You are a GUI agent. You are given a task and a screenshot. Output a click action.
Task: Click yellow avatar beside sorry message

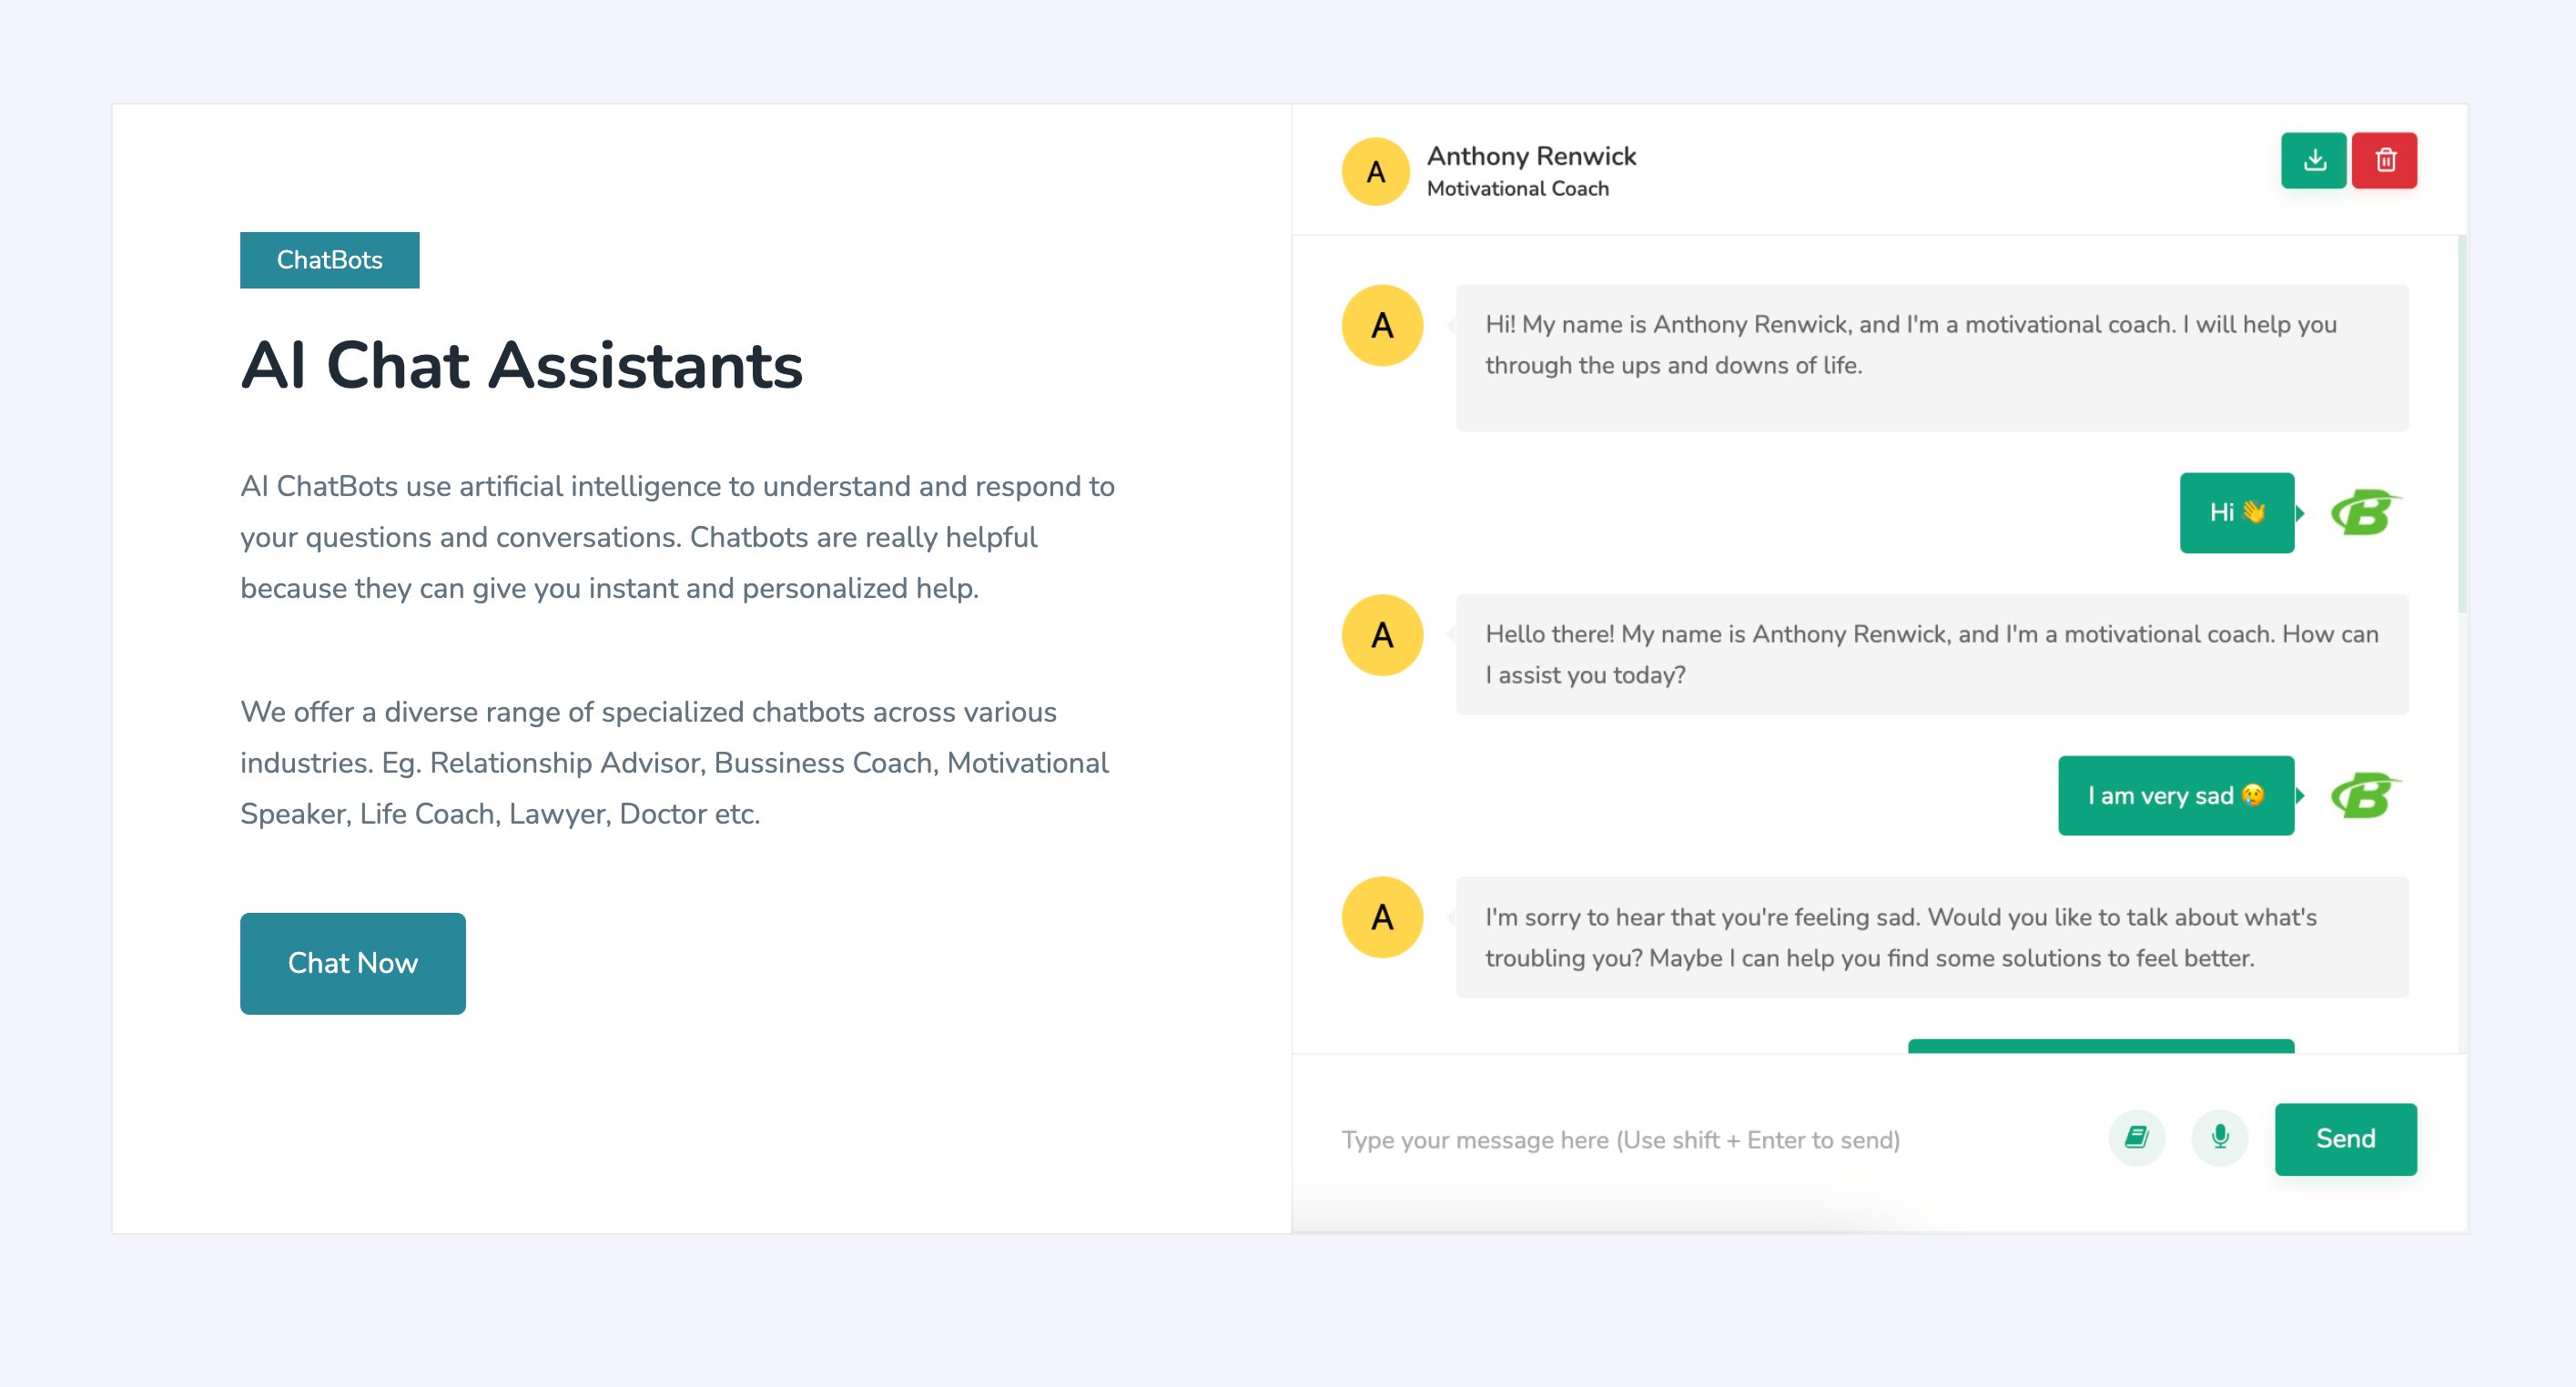(x=1382, y=917)
